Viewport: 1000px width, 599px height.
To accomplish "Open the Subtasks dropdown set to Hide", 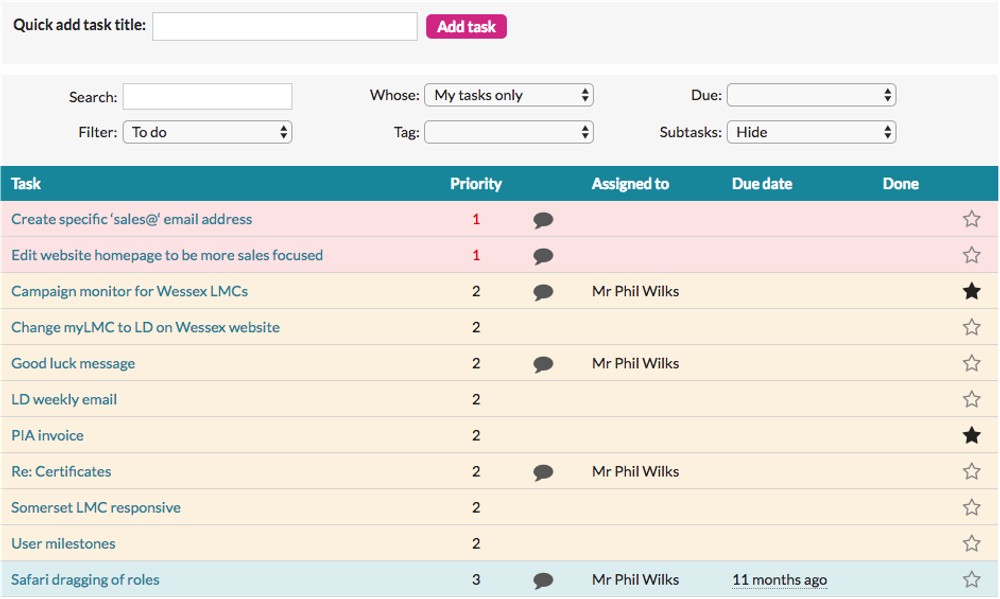I will pos(810,132).
